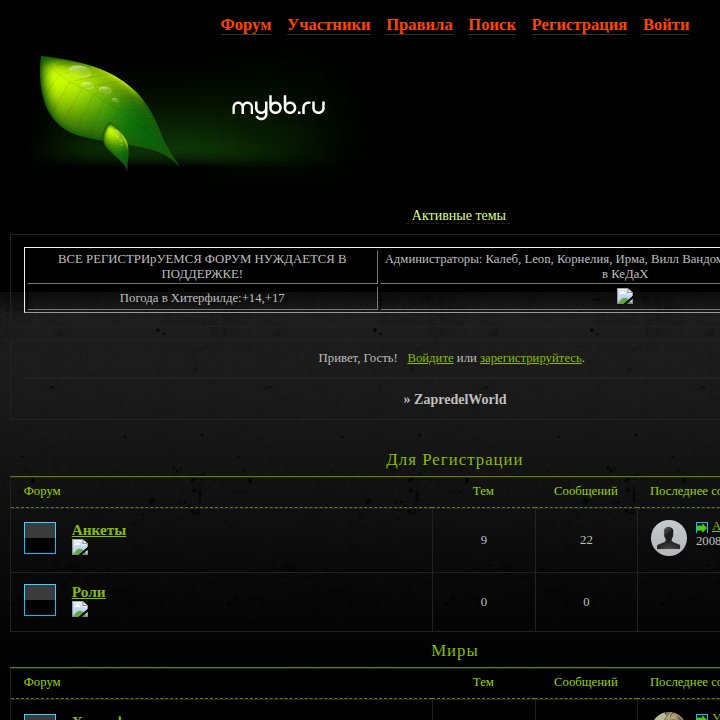
Task: Open the Поиск page
Action: 492,24
